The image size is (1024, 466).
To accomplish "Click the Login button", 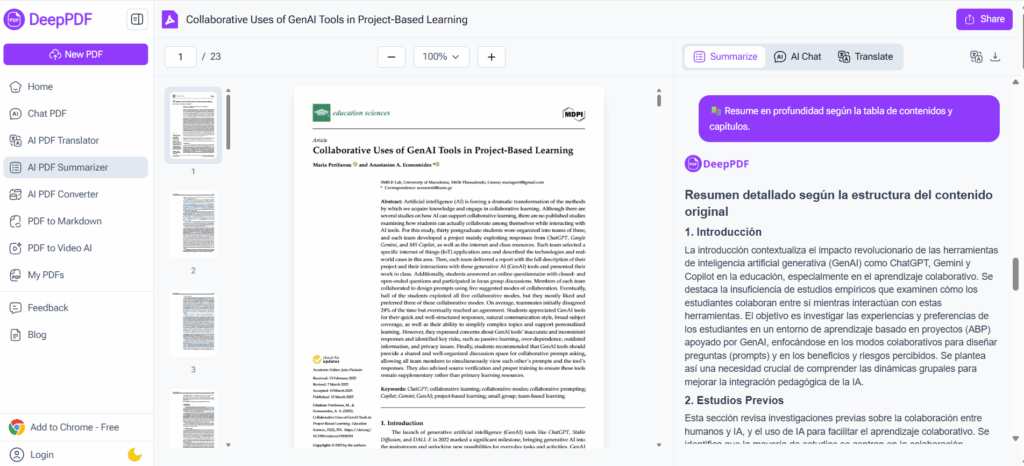I will (33, 454).
